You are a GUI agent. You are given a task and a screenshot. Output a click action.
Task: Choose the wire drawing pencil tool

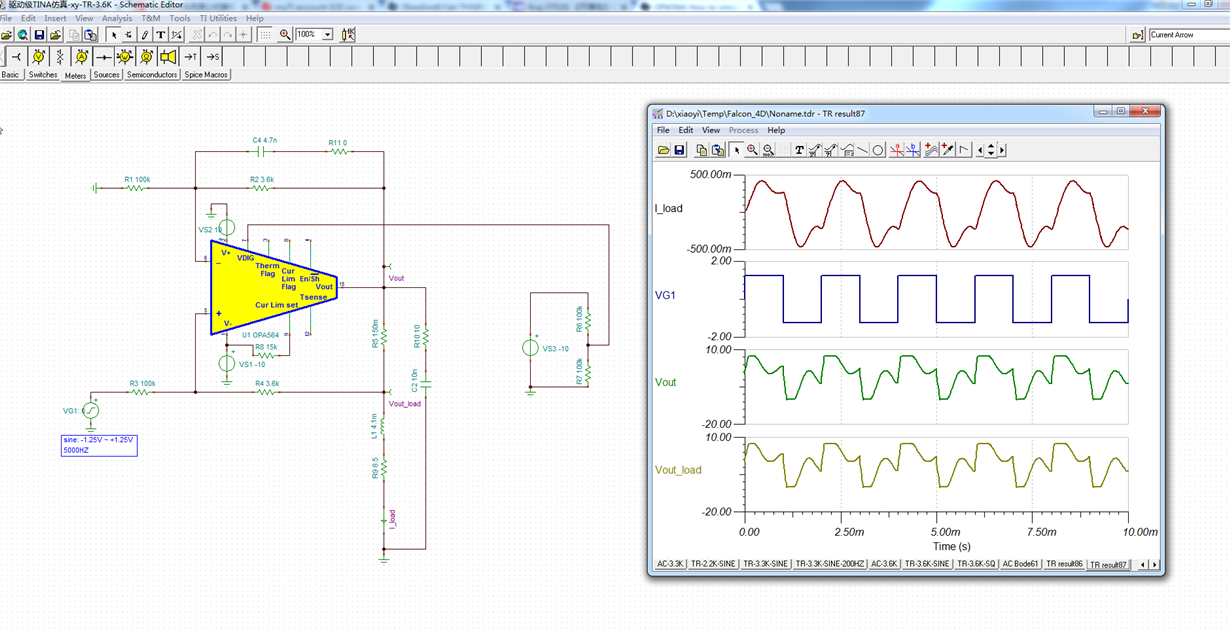(145, 35)
